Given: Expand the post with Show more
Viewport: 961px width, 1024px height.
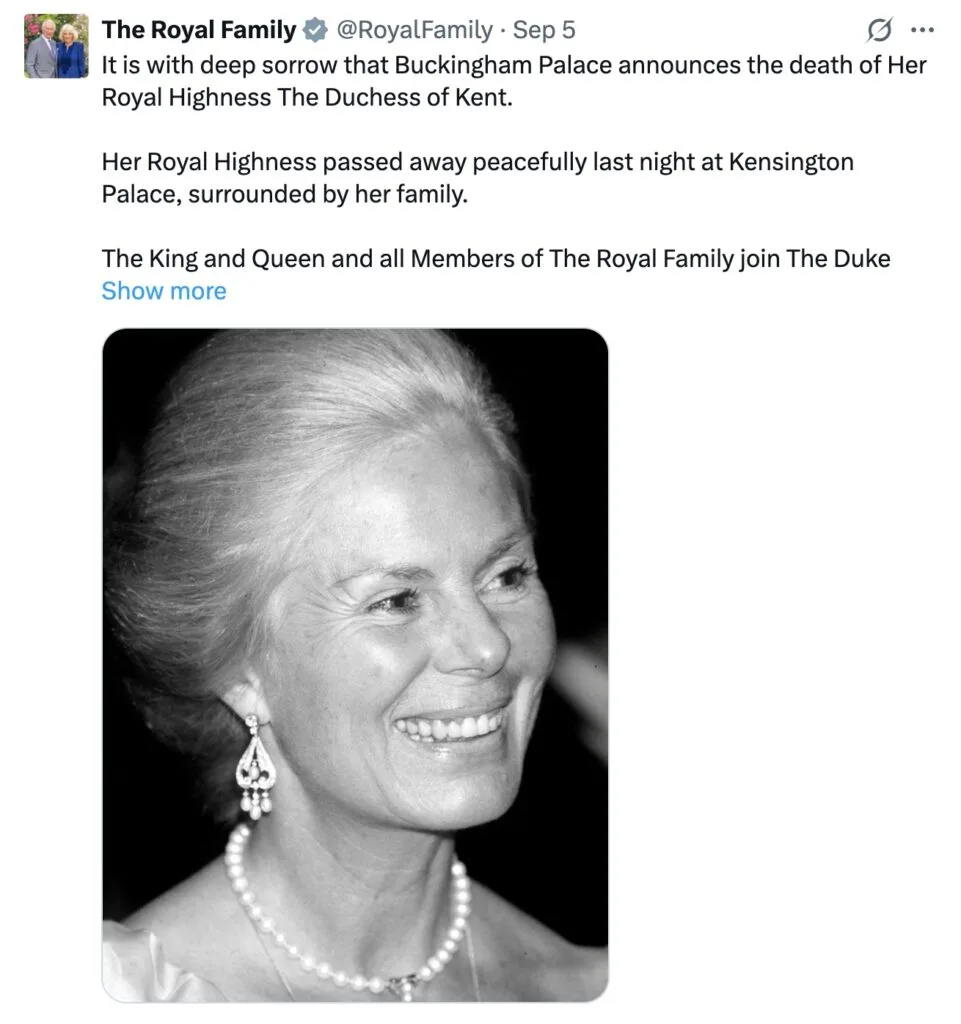Looking at the screenshot, I should (164, 291).
